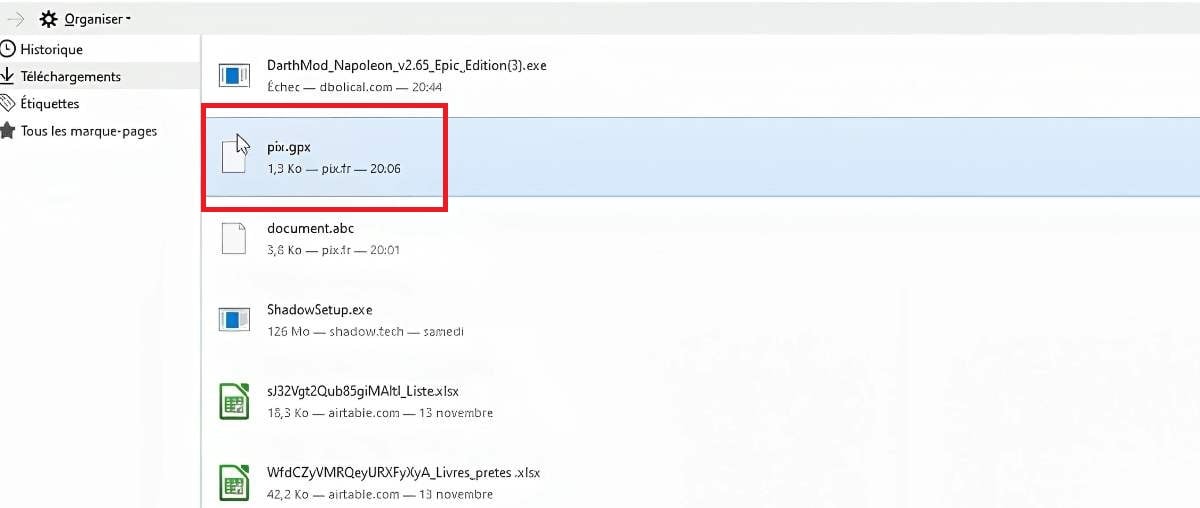Open the Organiser dropdown menu
This screenshot has width=1200, height=508.
(x=97, y=19)
